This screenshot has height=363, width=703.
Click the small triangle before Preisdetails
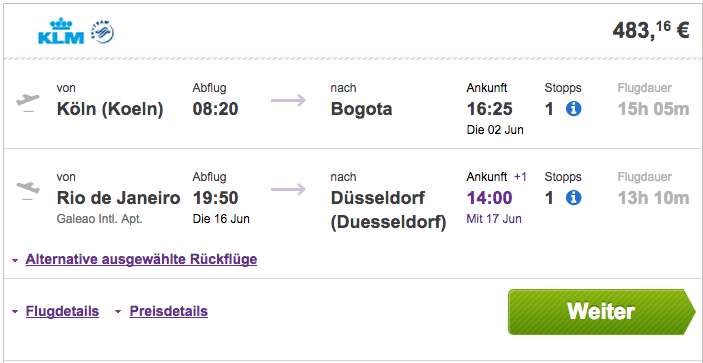[x=118, y=311]
